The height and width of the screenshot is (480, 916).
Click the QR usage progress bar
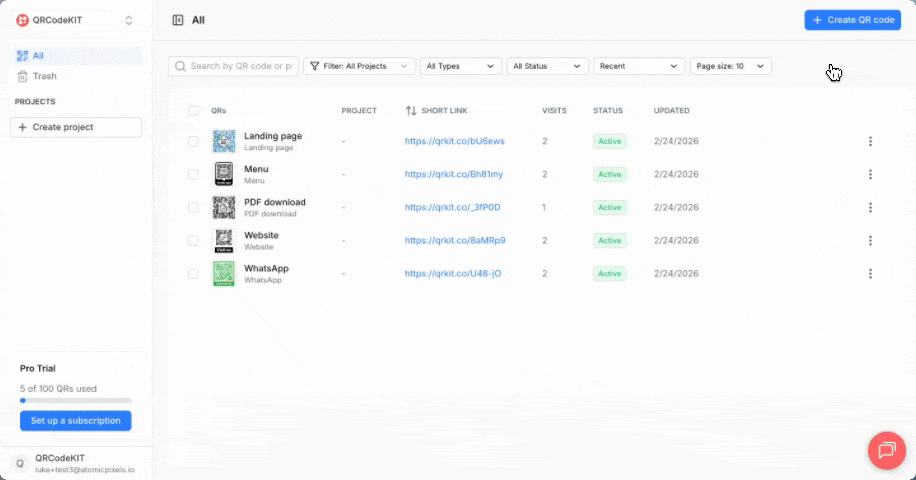click(75, 400)
